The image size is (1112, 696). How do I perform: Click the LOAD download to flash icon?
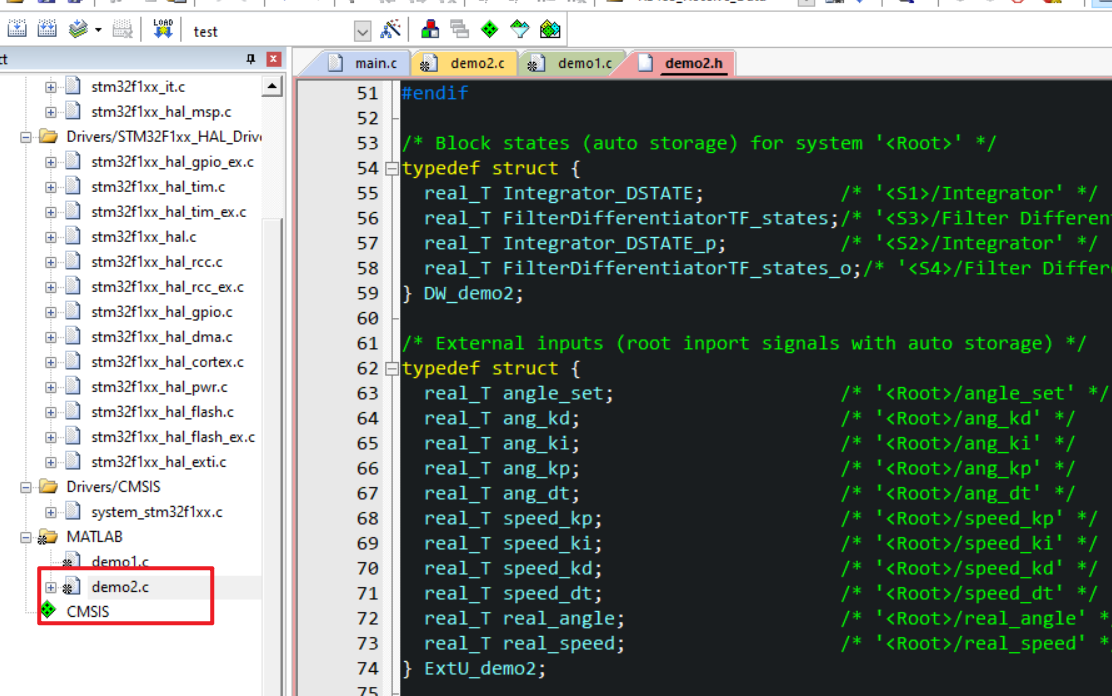tap(162, 29)
